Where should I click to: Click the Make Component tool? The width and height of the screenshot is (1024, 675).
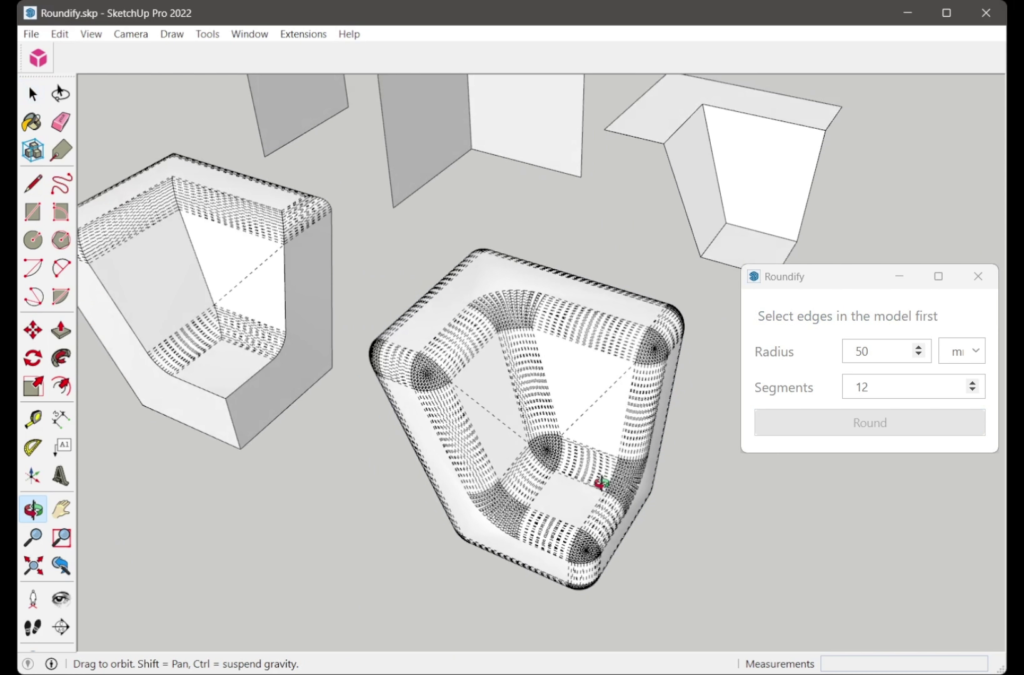(33, 150)
